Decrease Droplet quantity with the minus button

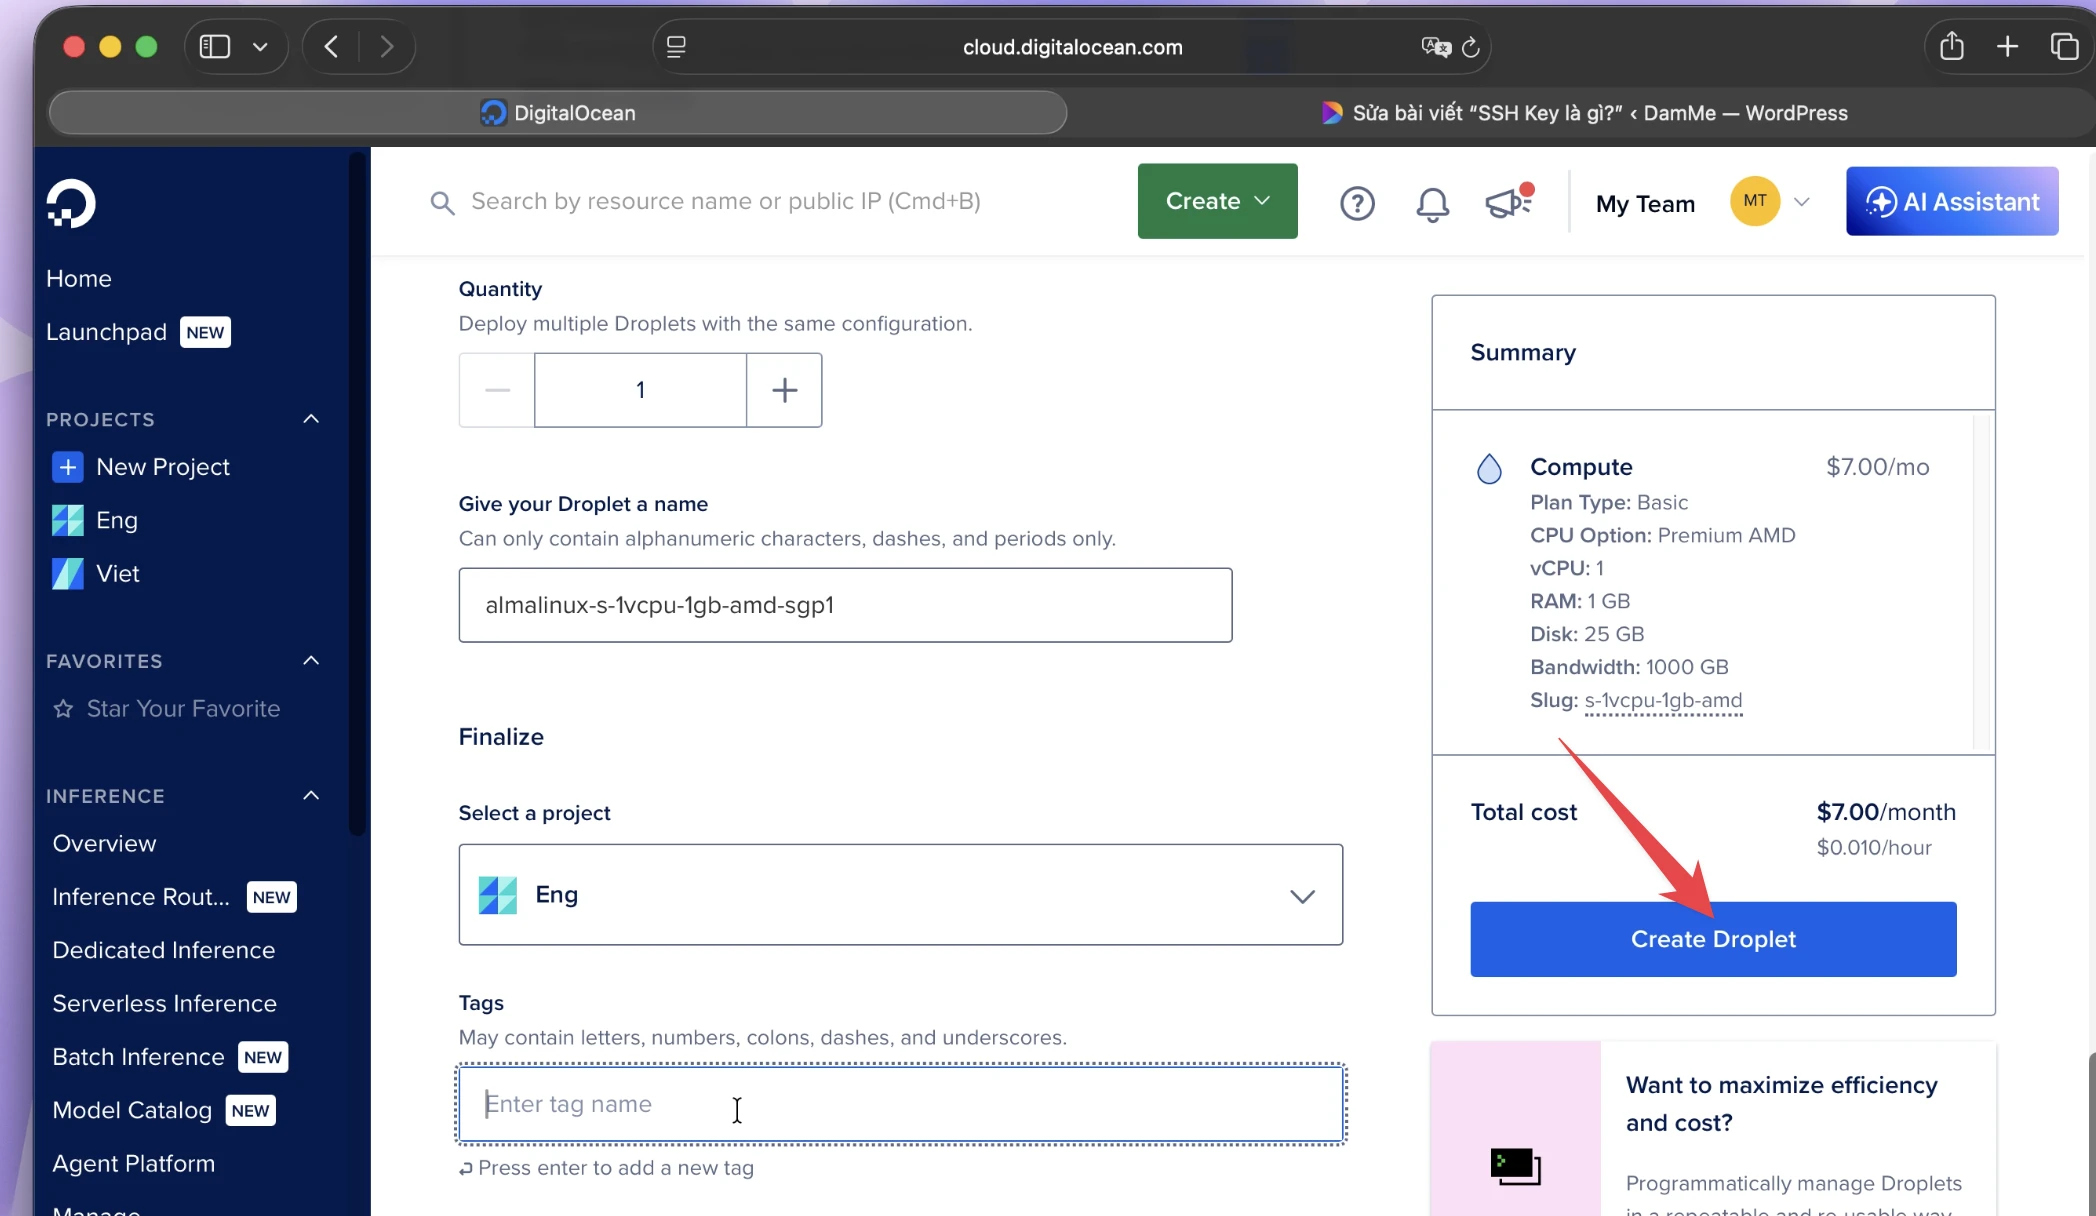pos(497,390)
